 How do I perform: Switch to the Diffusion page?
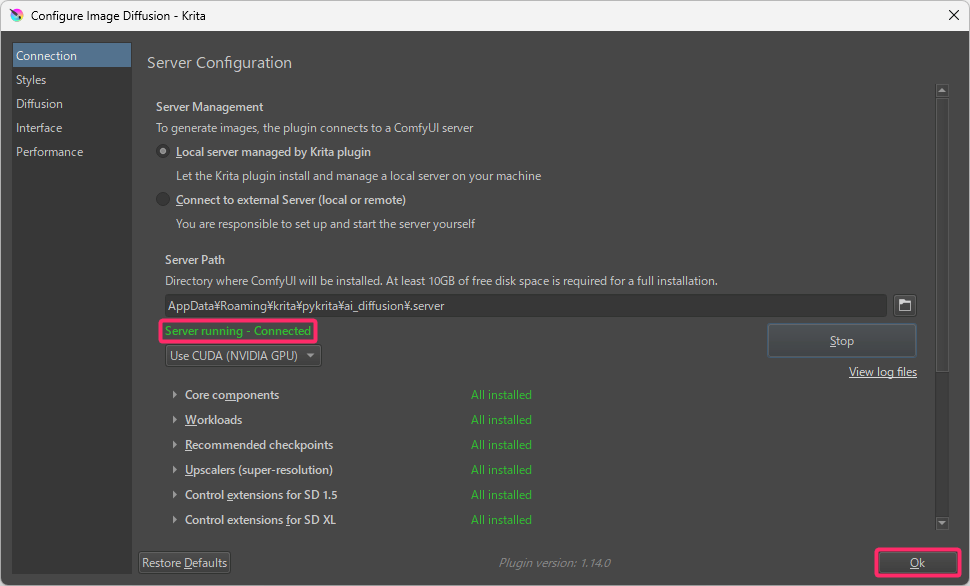pyautogui.click(x=72, y=103)
